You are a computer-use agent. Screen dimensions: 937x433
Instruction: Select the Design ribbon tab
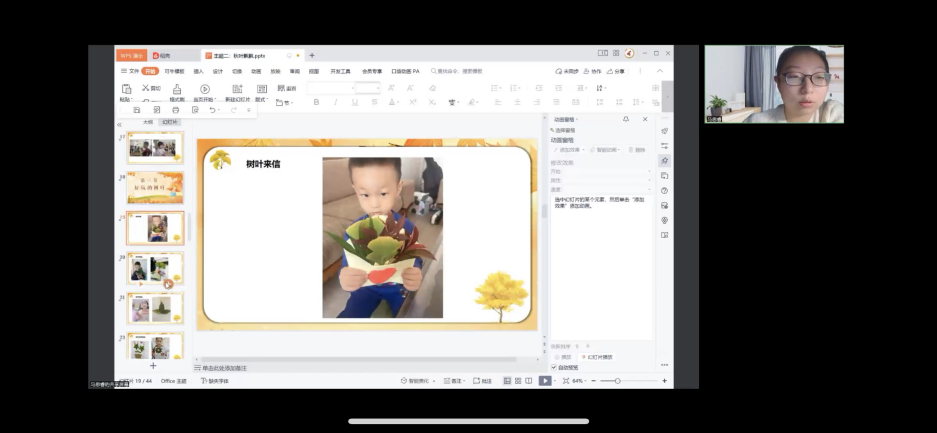click(218, 71)
